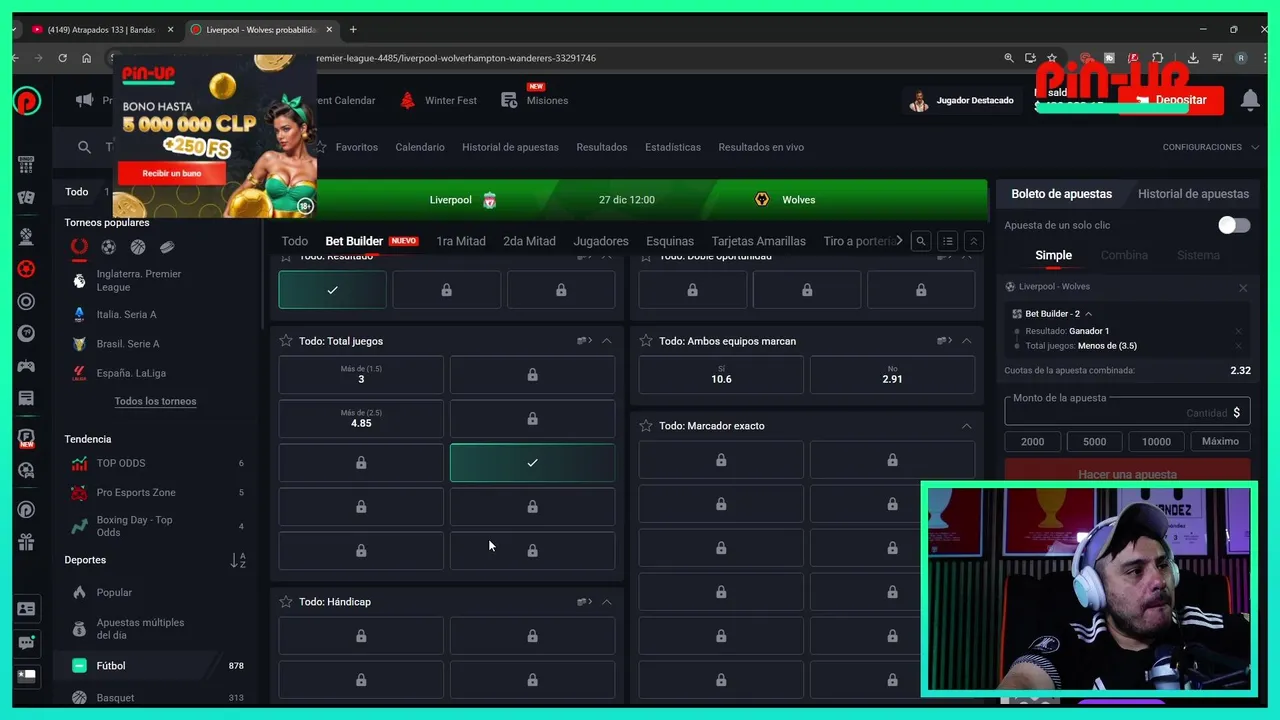The height and width of the screenshot is (720, 1280).
Task: Click the sidebar search magnifier icon
Action: point(84,147)
